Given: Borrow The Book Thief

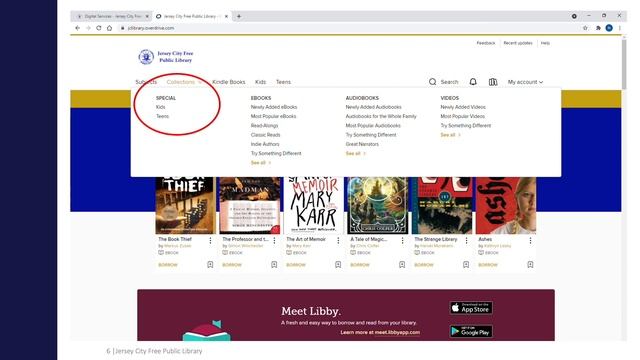Looking at the screenshot, I should 168,265.
